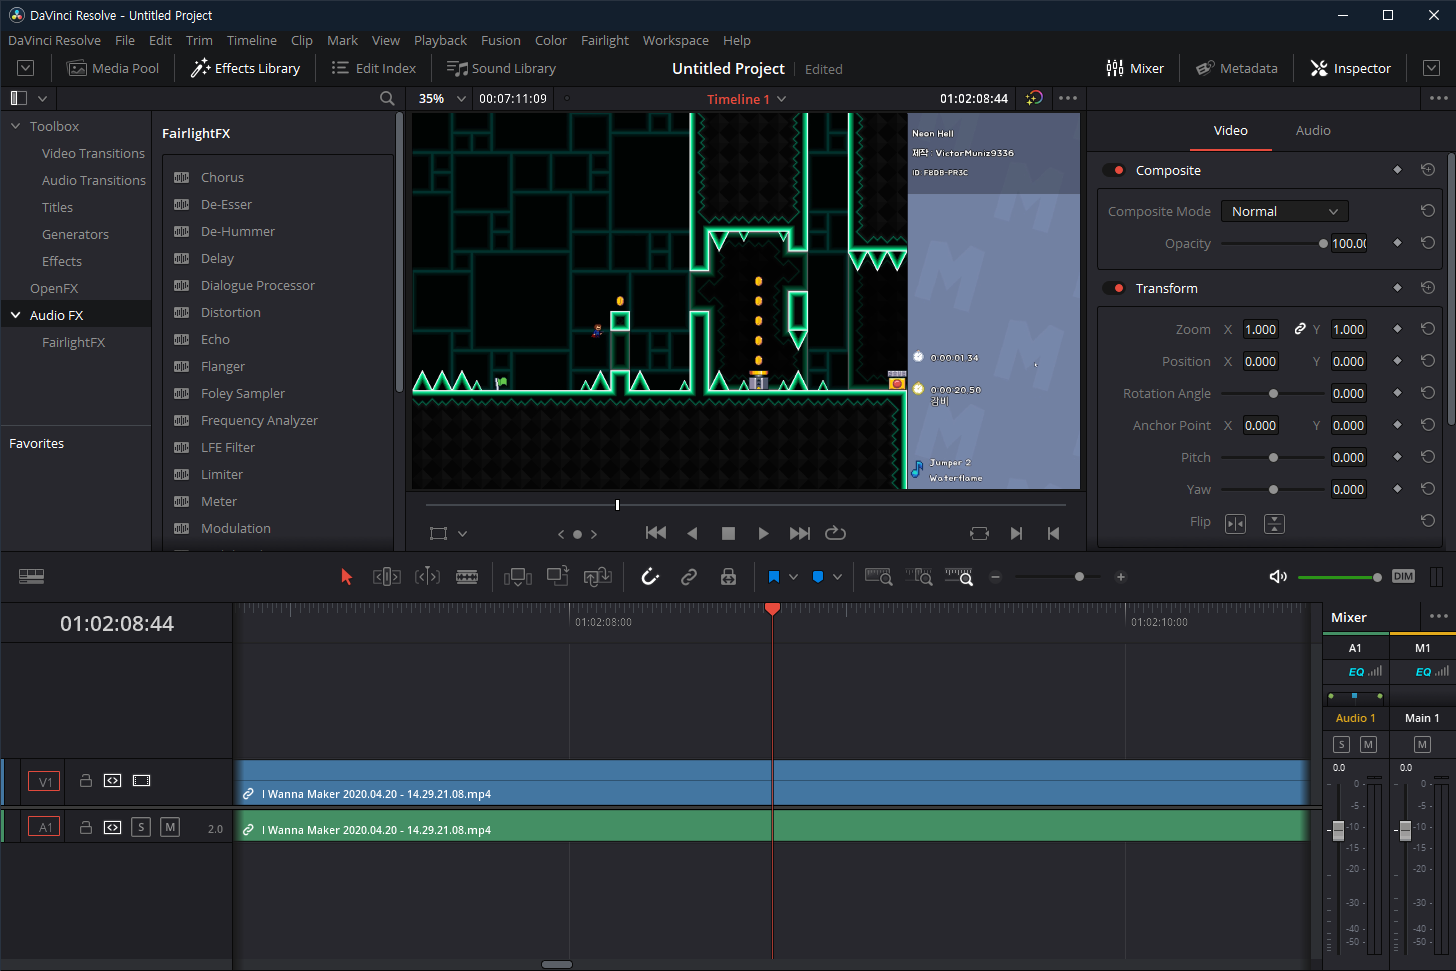1456x971 pixels.
Task: Toggle linked selection in the timeline toolbar
Action: (x=688, y=577)
